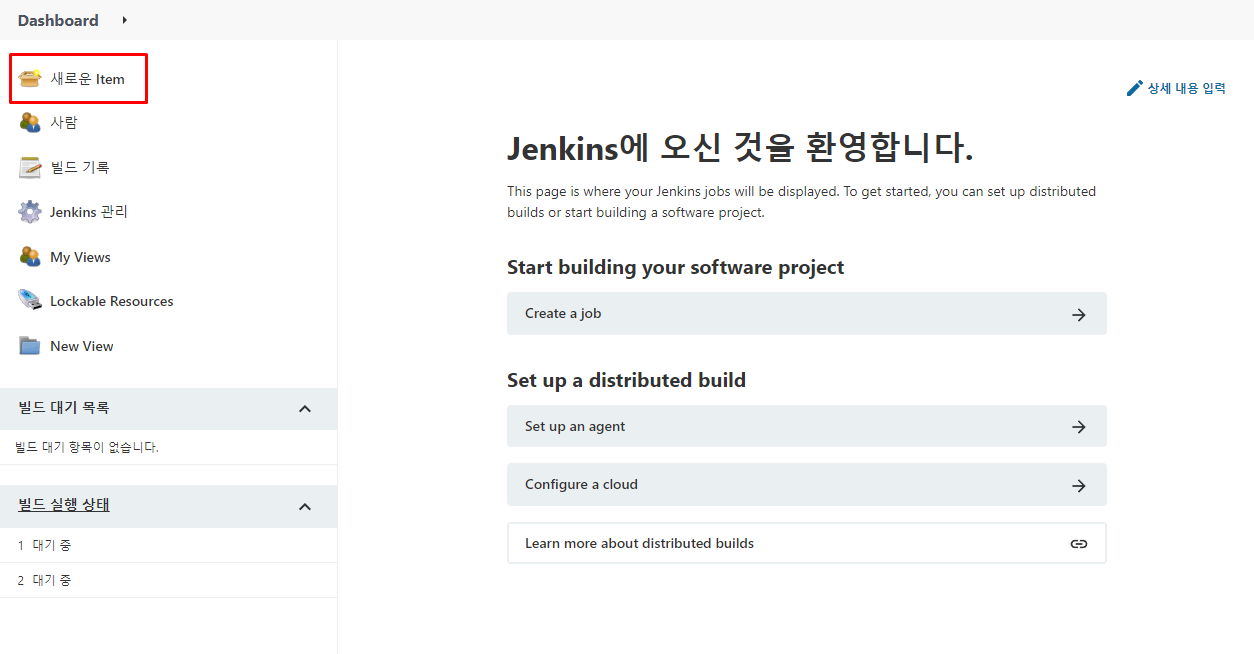The width and height of the screenshot is (1254, 654).
Task: Click executor 1 대기 중 row
Action: pyautogui.click(x=168, y=545)
